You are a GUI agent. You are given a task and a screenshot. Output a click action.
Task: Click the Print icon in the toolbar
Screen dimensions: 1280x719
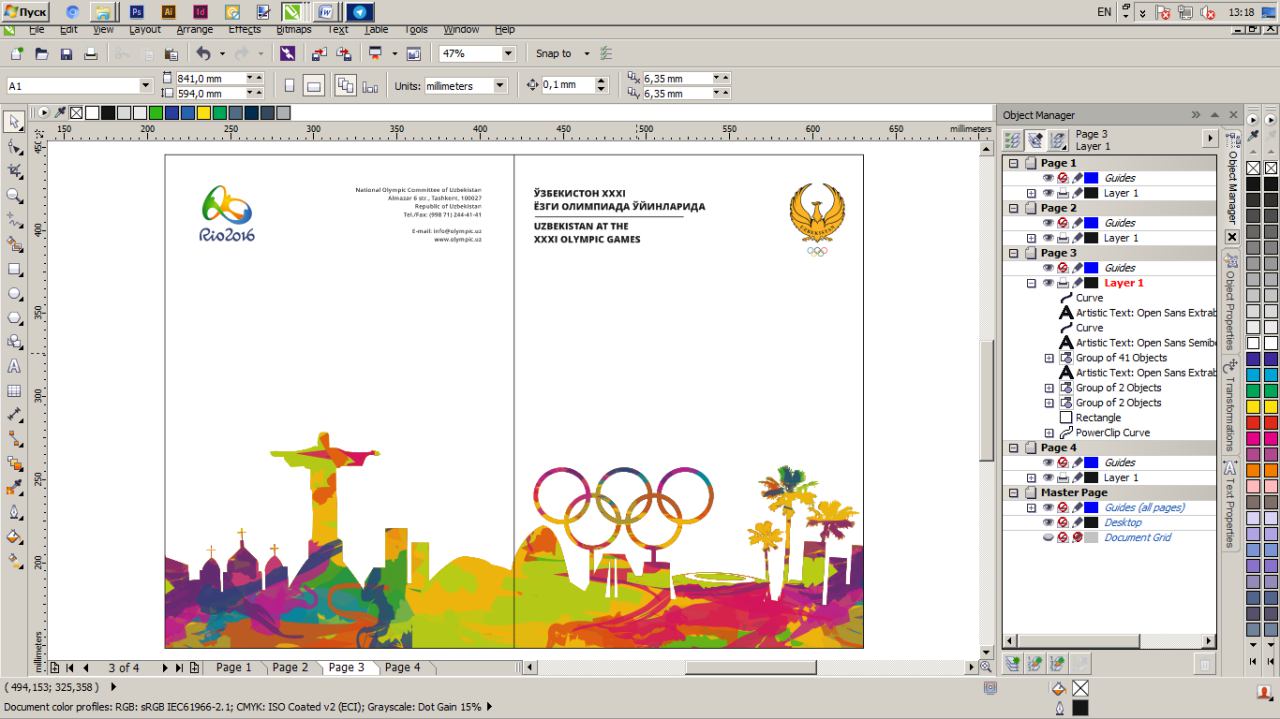91,54
